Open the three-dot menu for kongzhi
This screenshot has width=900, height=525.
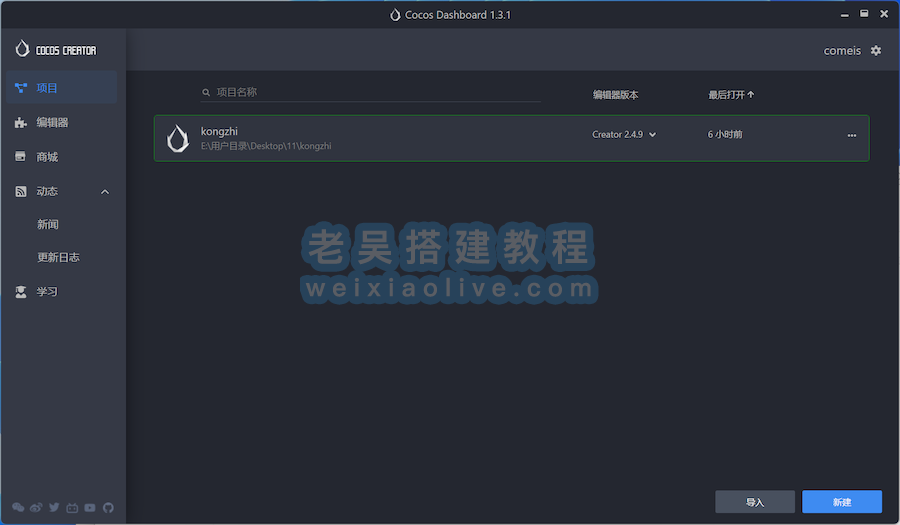pos(852,135)
